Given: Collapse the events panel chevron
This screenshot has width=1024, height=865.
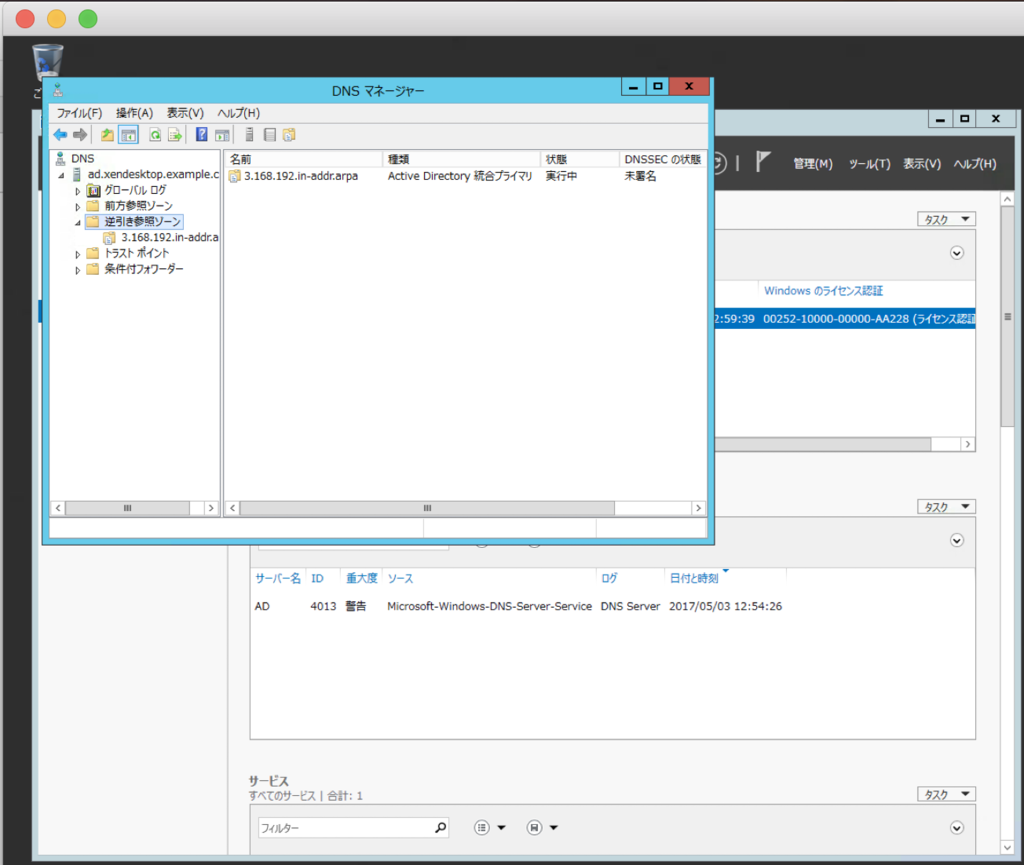Looking at the screenshot, I should point(957,540).
